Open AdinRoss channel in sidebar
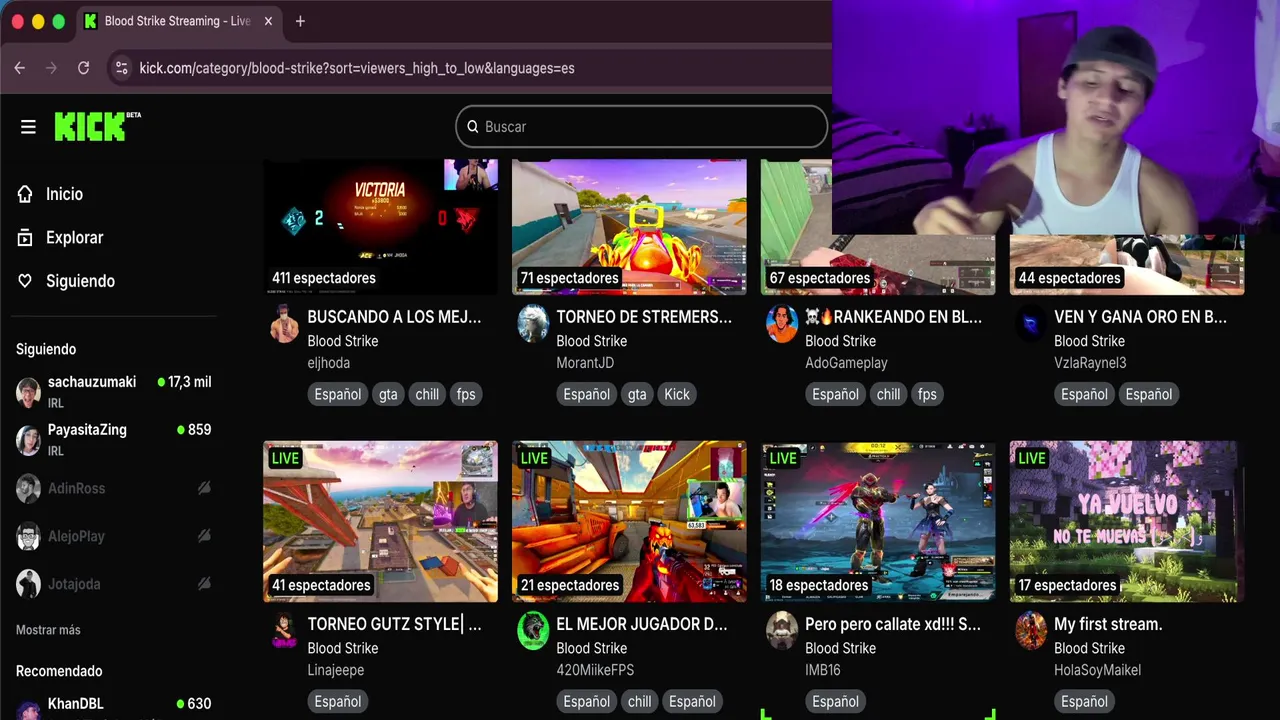The width and height of the screenshot is (1280, 720). pyautogui.click(x=113, y=488)
